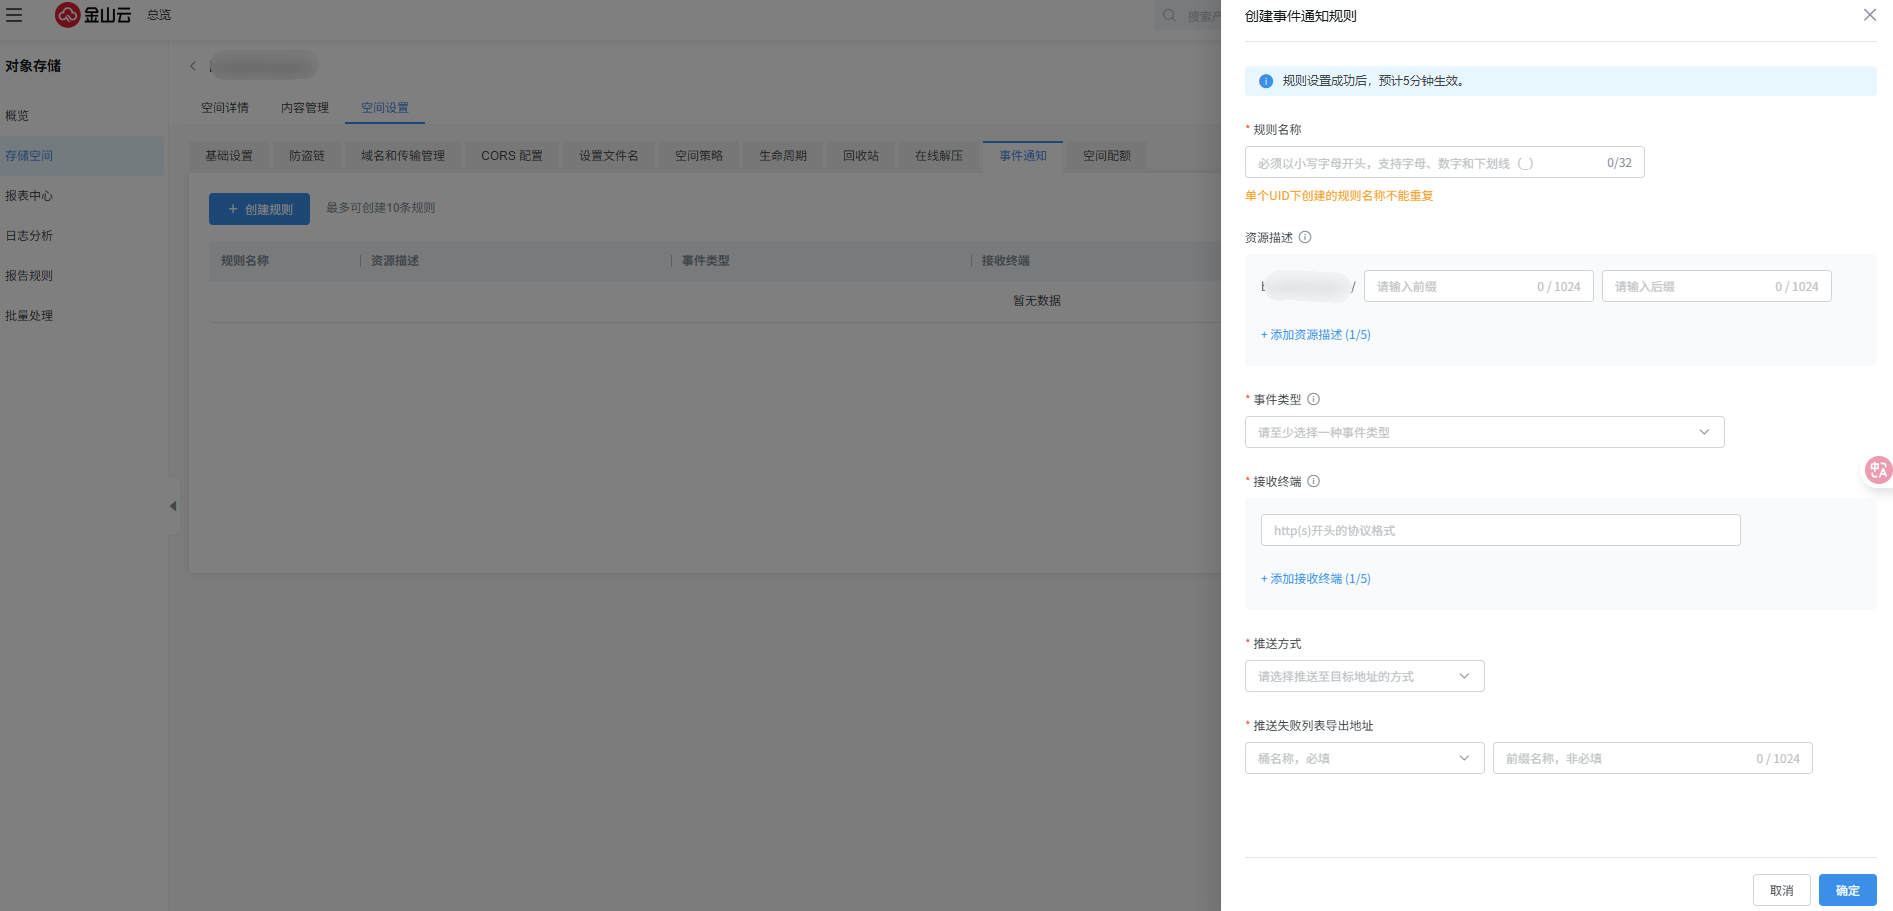Viewport: 1893px width, 911px height.
Task: Click 添加资源描述 (1/5) link
Action: pyautogui.click(x=1316, y=335)
